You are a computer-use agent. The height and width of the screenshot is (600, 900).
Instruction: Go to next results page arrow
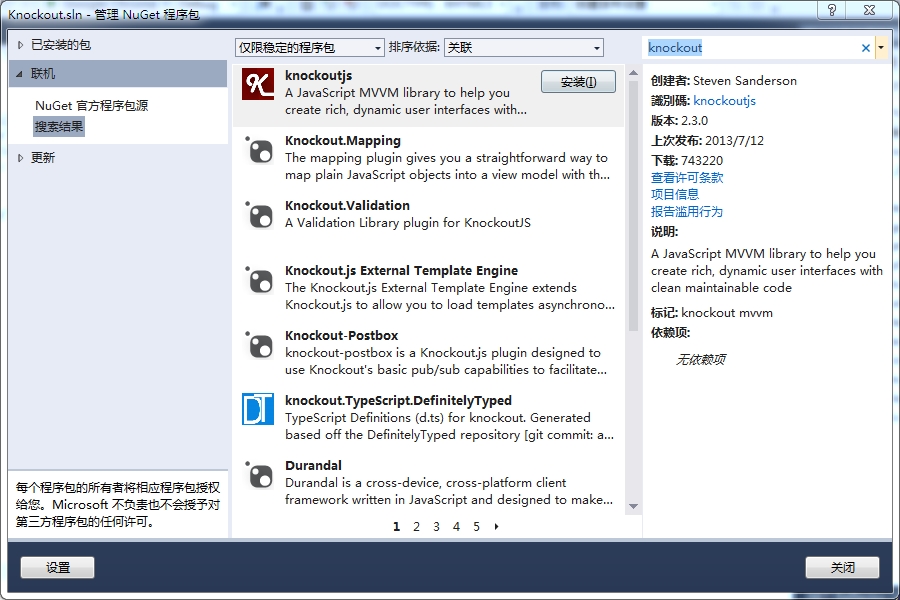[496, 527]
